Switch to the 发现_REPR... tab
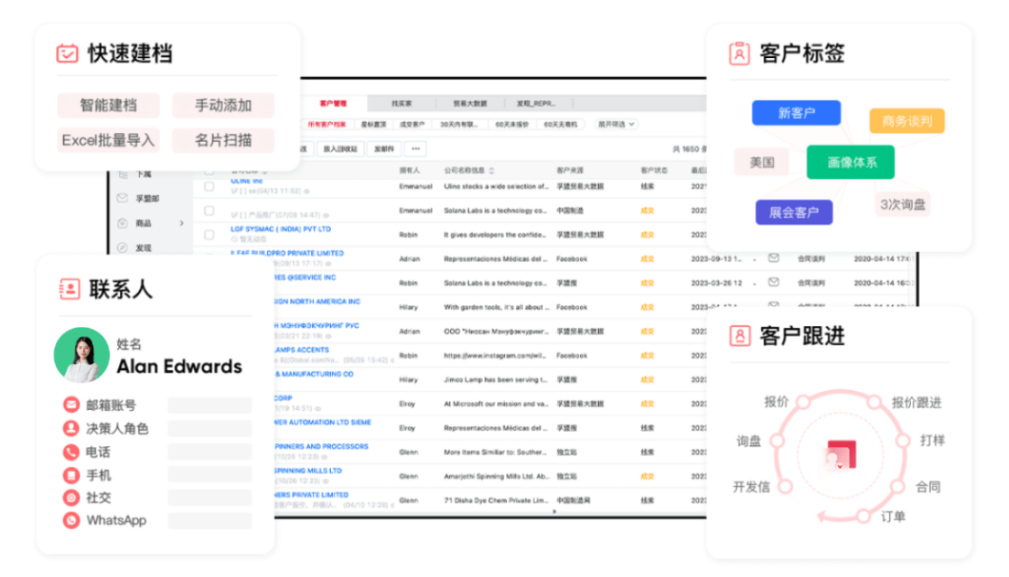 537,103
